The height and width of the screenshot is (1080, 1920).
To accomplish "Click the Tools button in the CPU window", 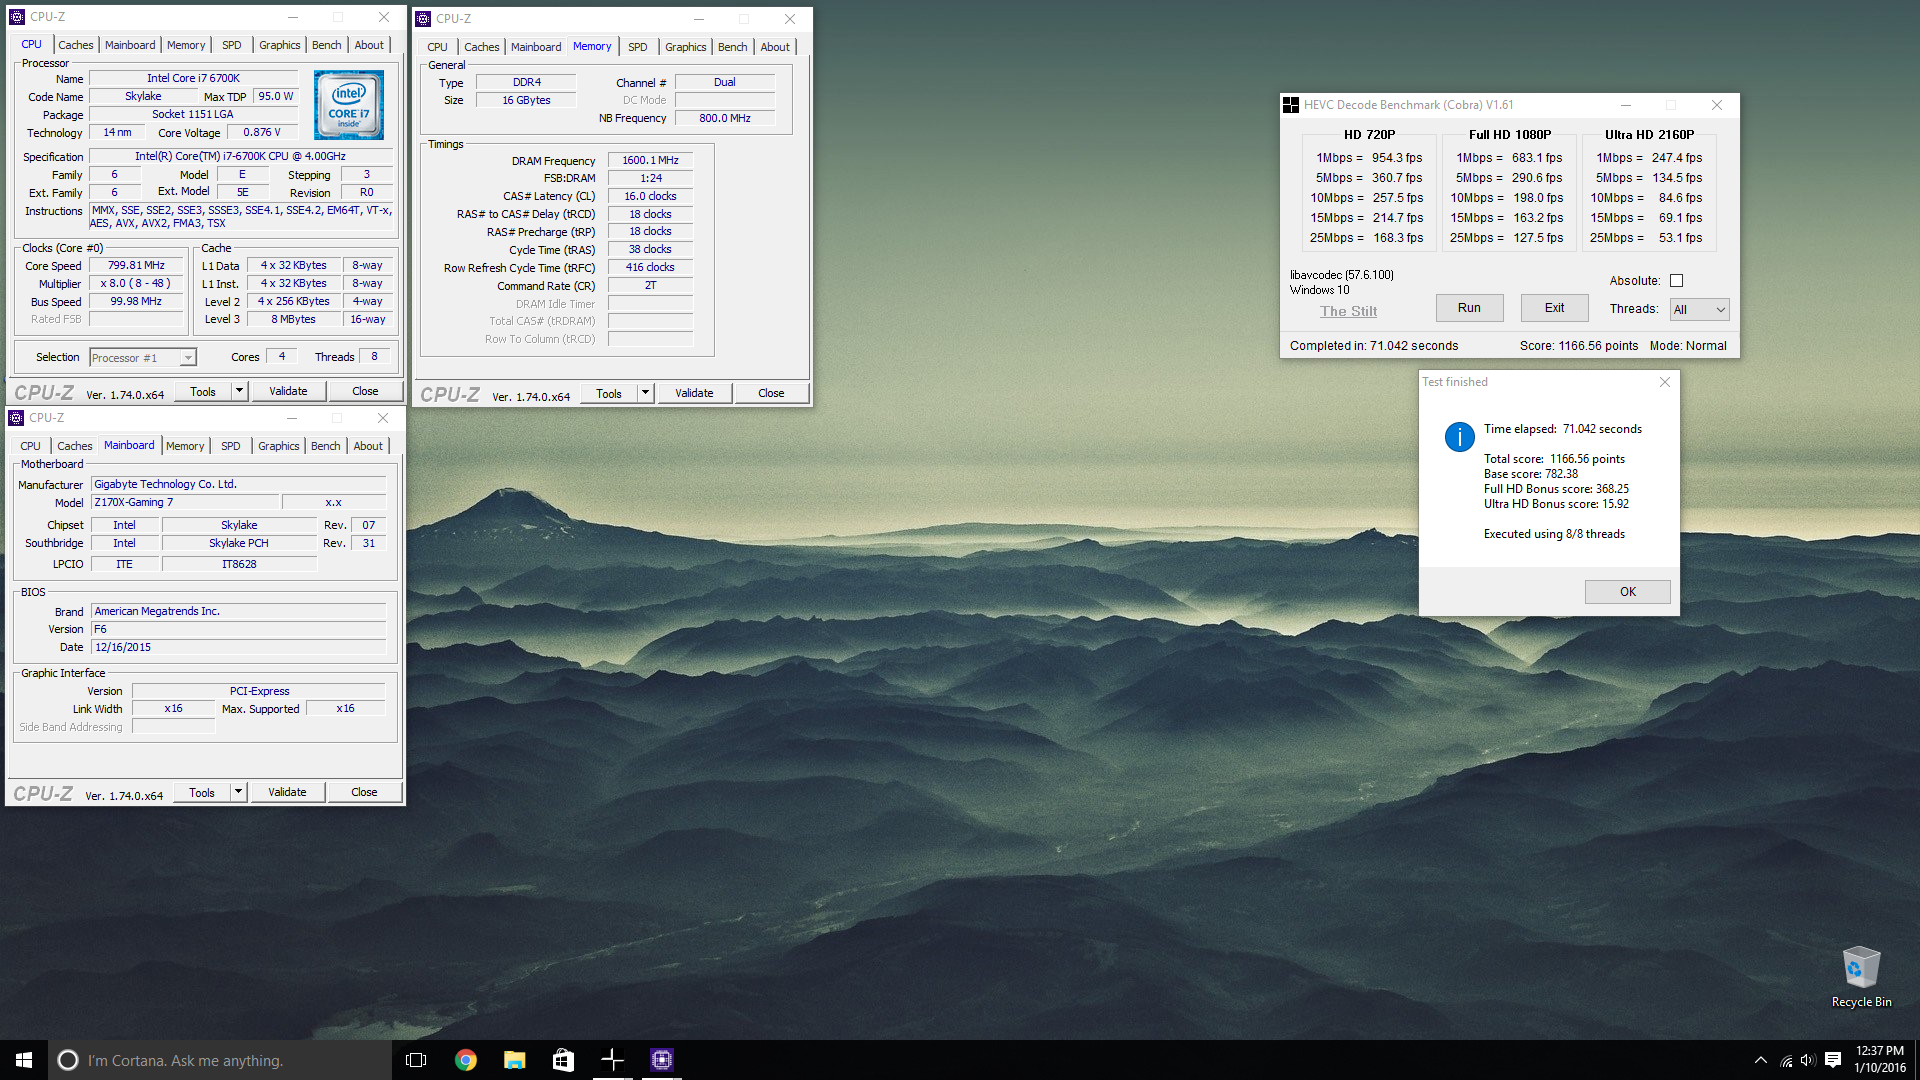I will click(203, 391).
